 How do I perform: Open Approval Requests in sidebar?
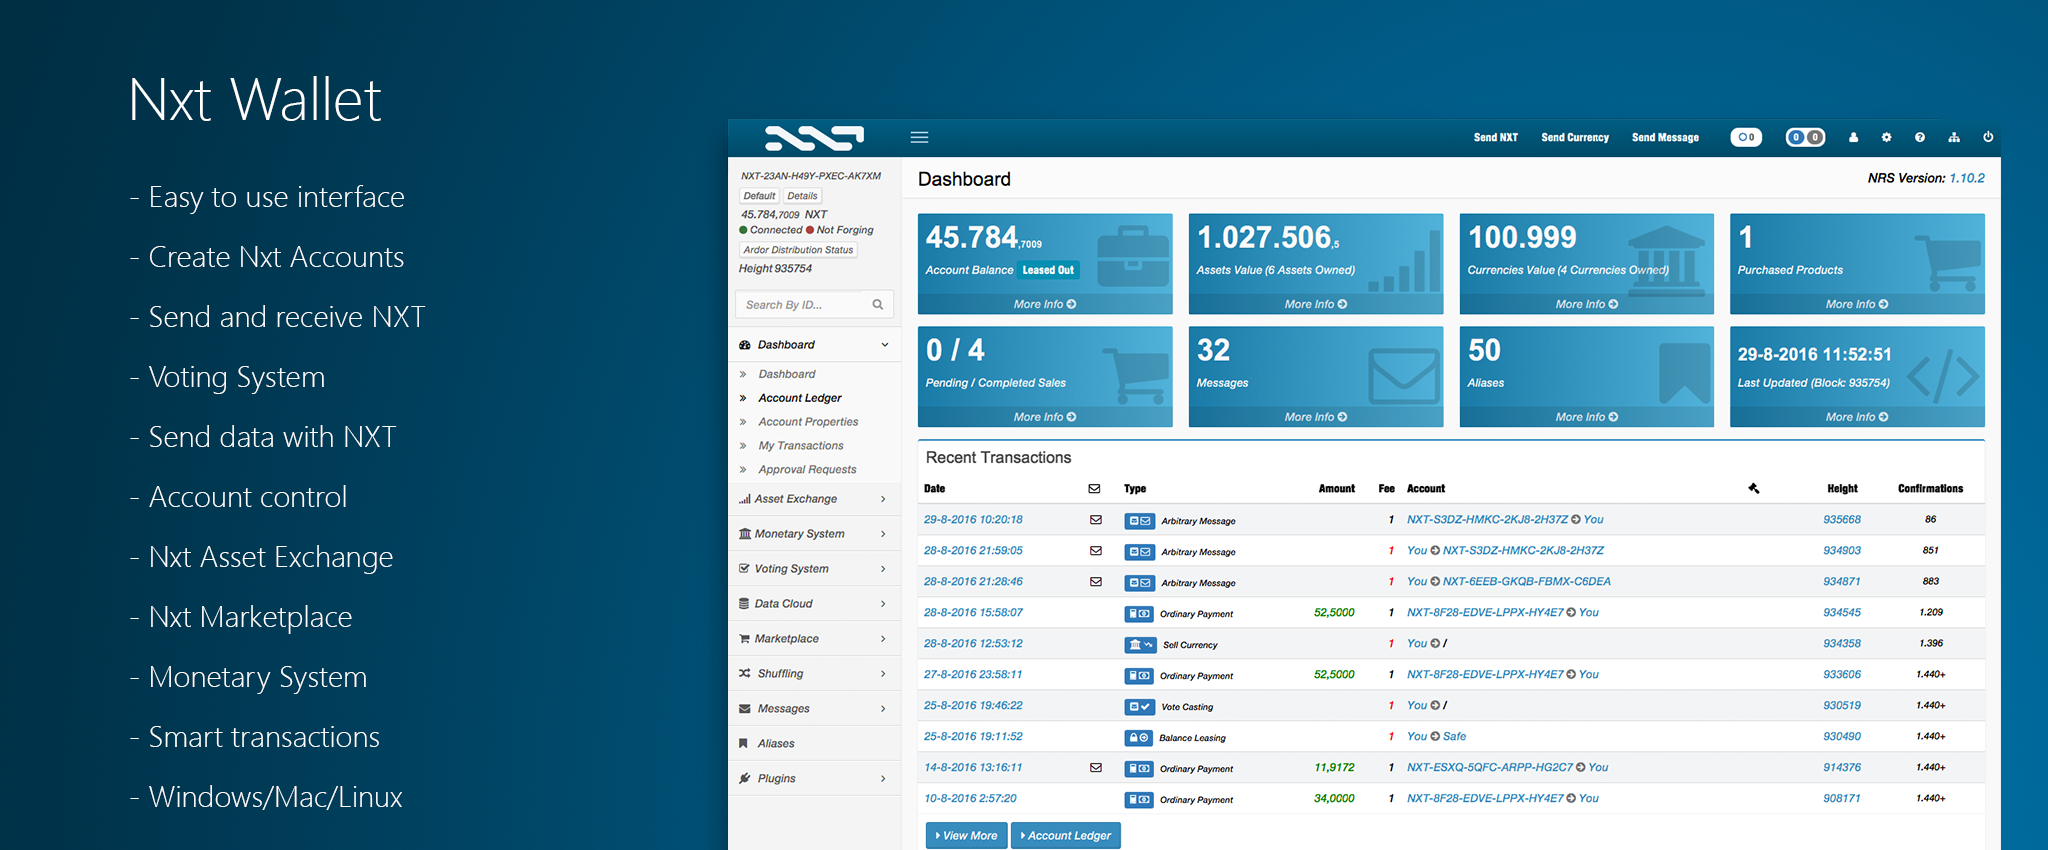[807, 470]
